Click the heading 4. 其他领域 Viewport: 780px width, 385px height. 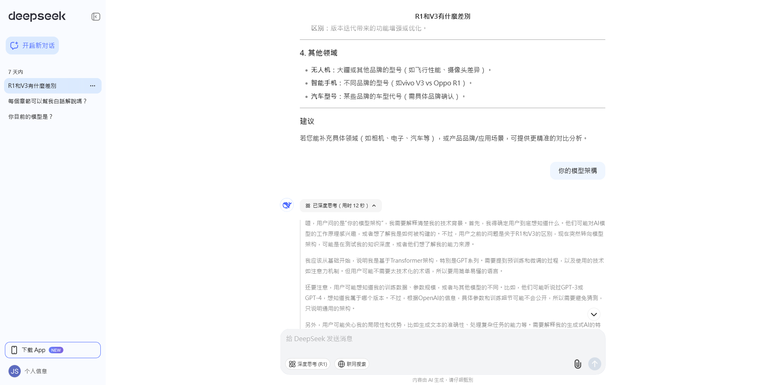click(x=318, y=53)
